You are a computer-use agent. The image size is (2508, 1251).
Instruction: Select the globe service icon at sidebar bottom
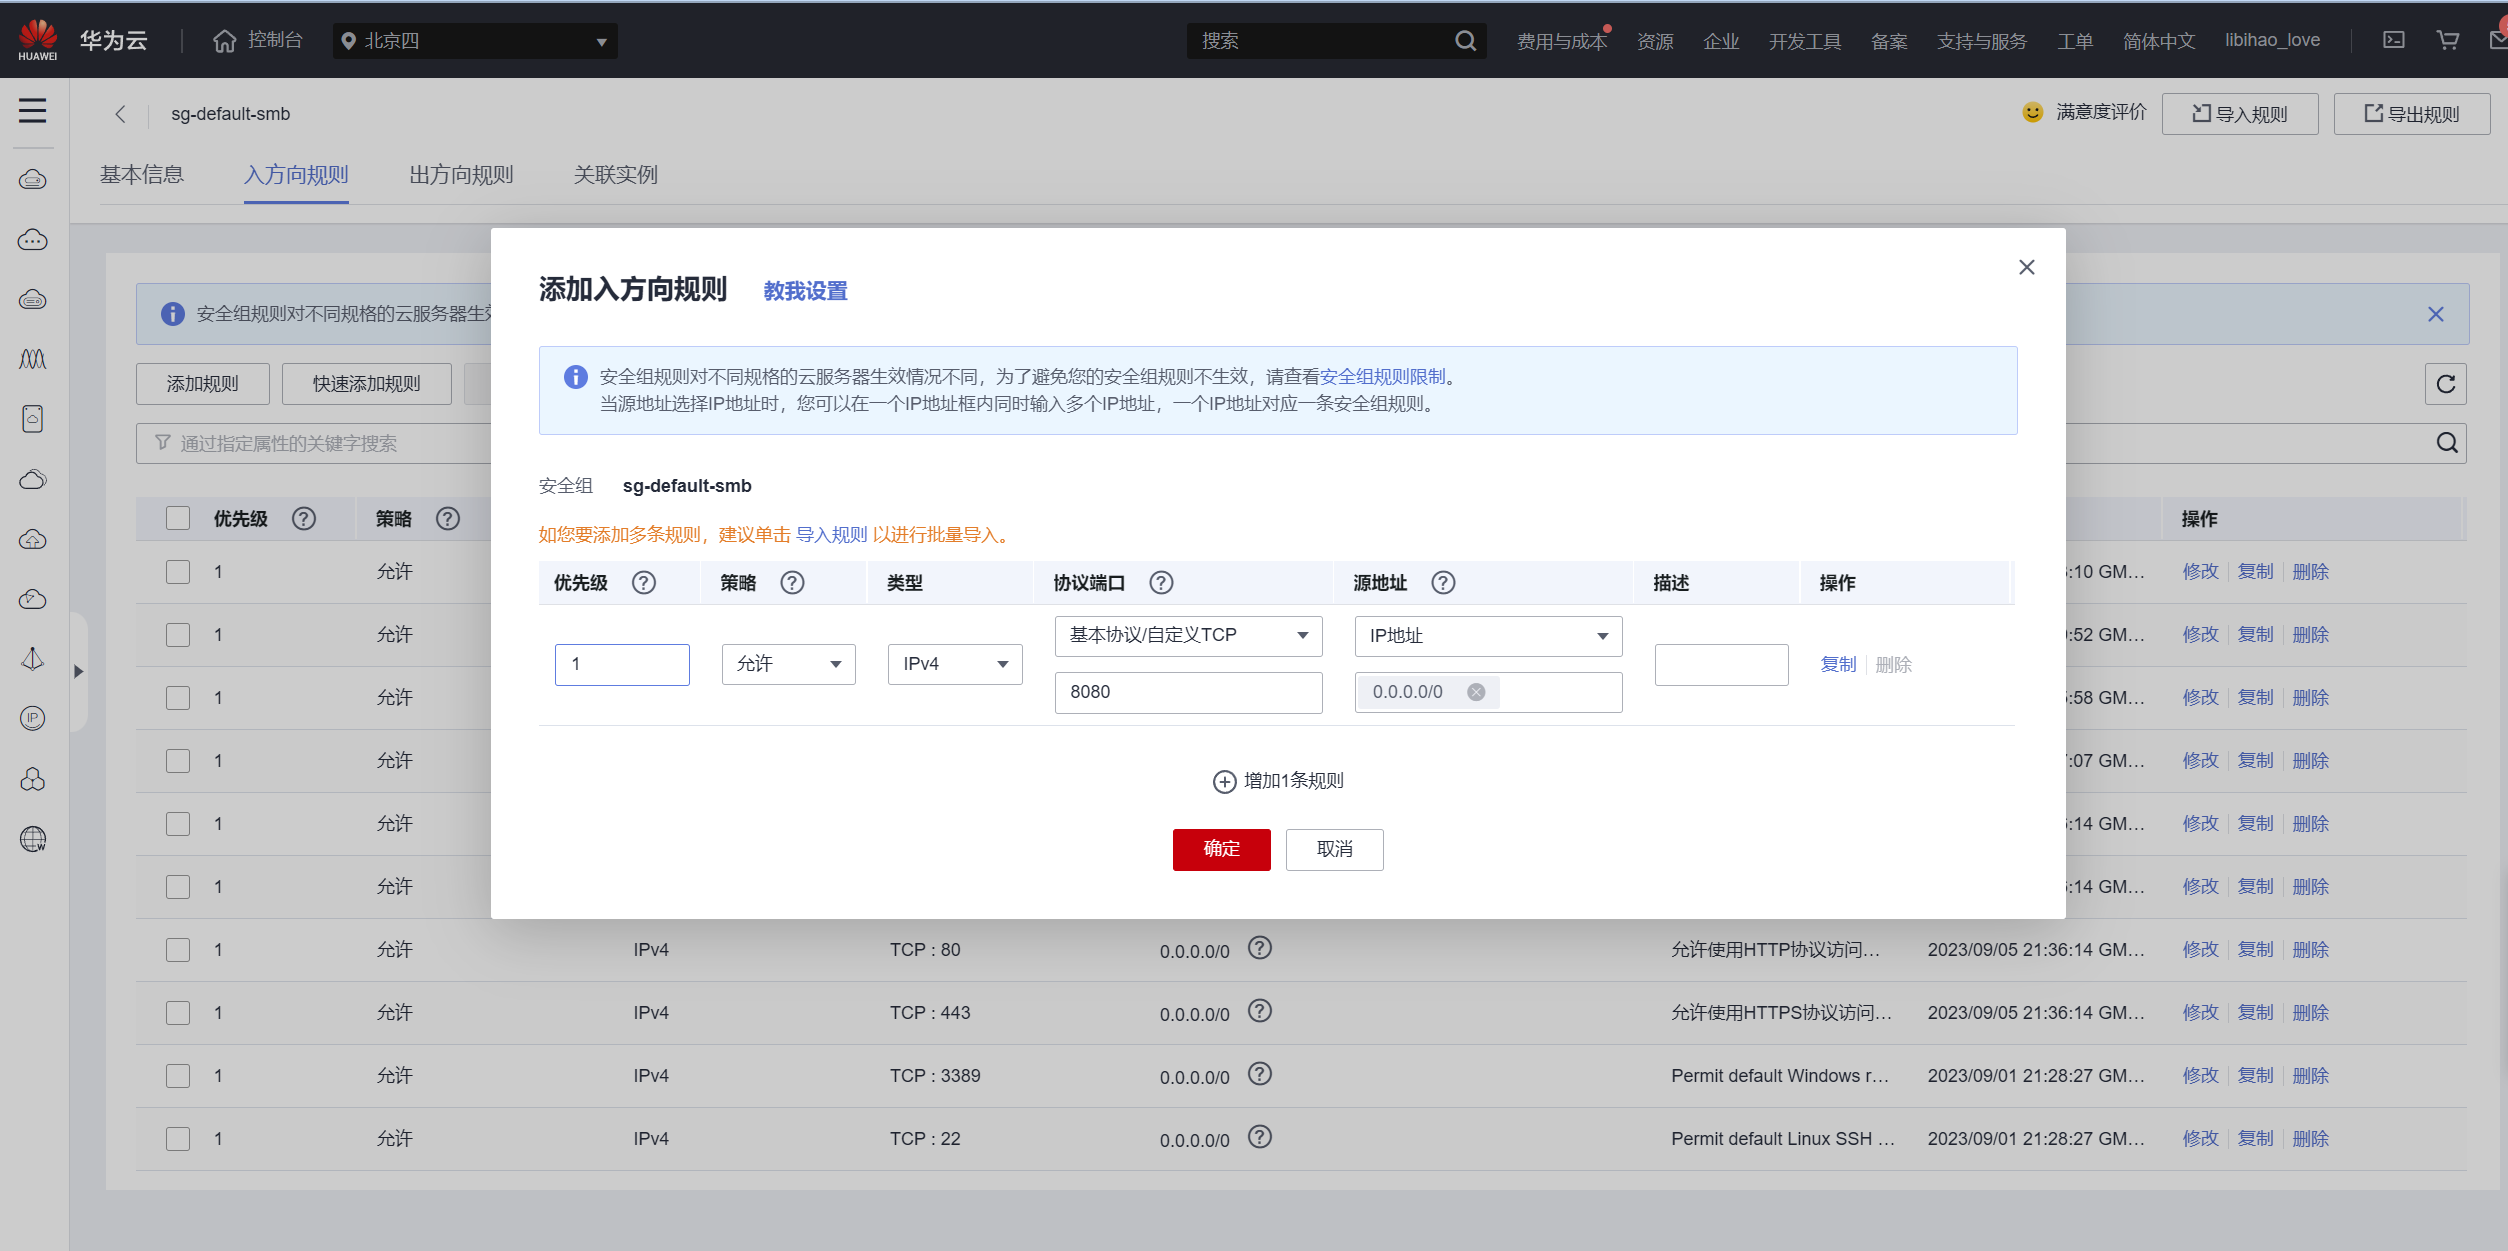(32, 840)
